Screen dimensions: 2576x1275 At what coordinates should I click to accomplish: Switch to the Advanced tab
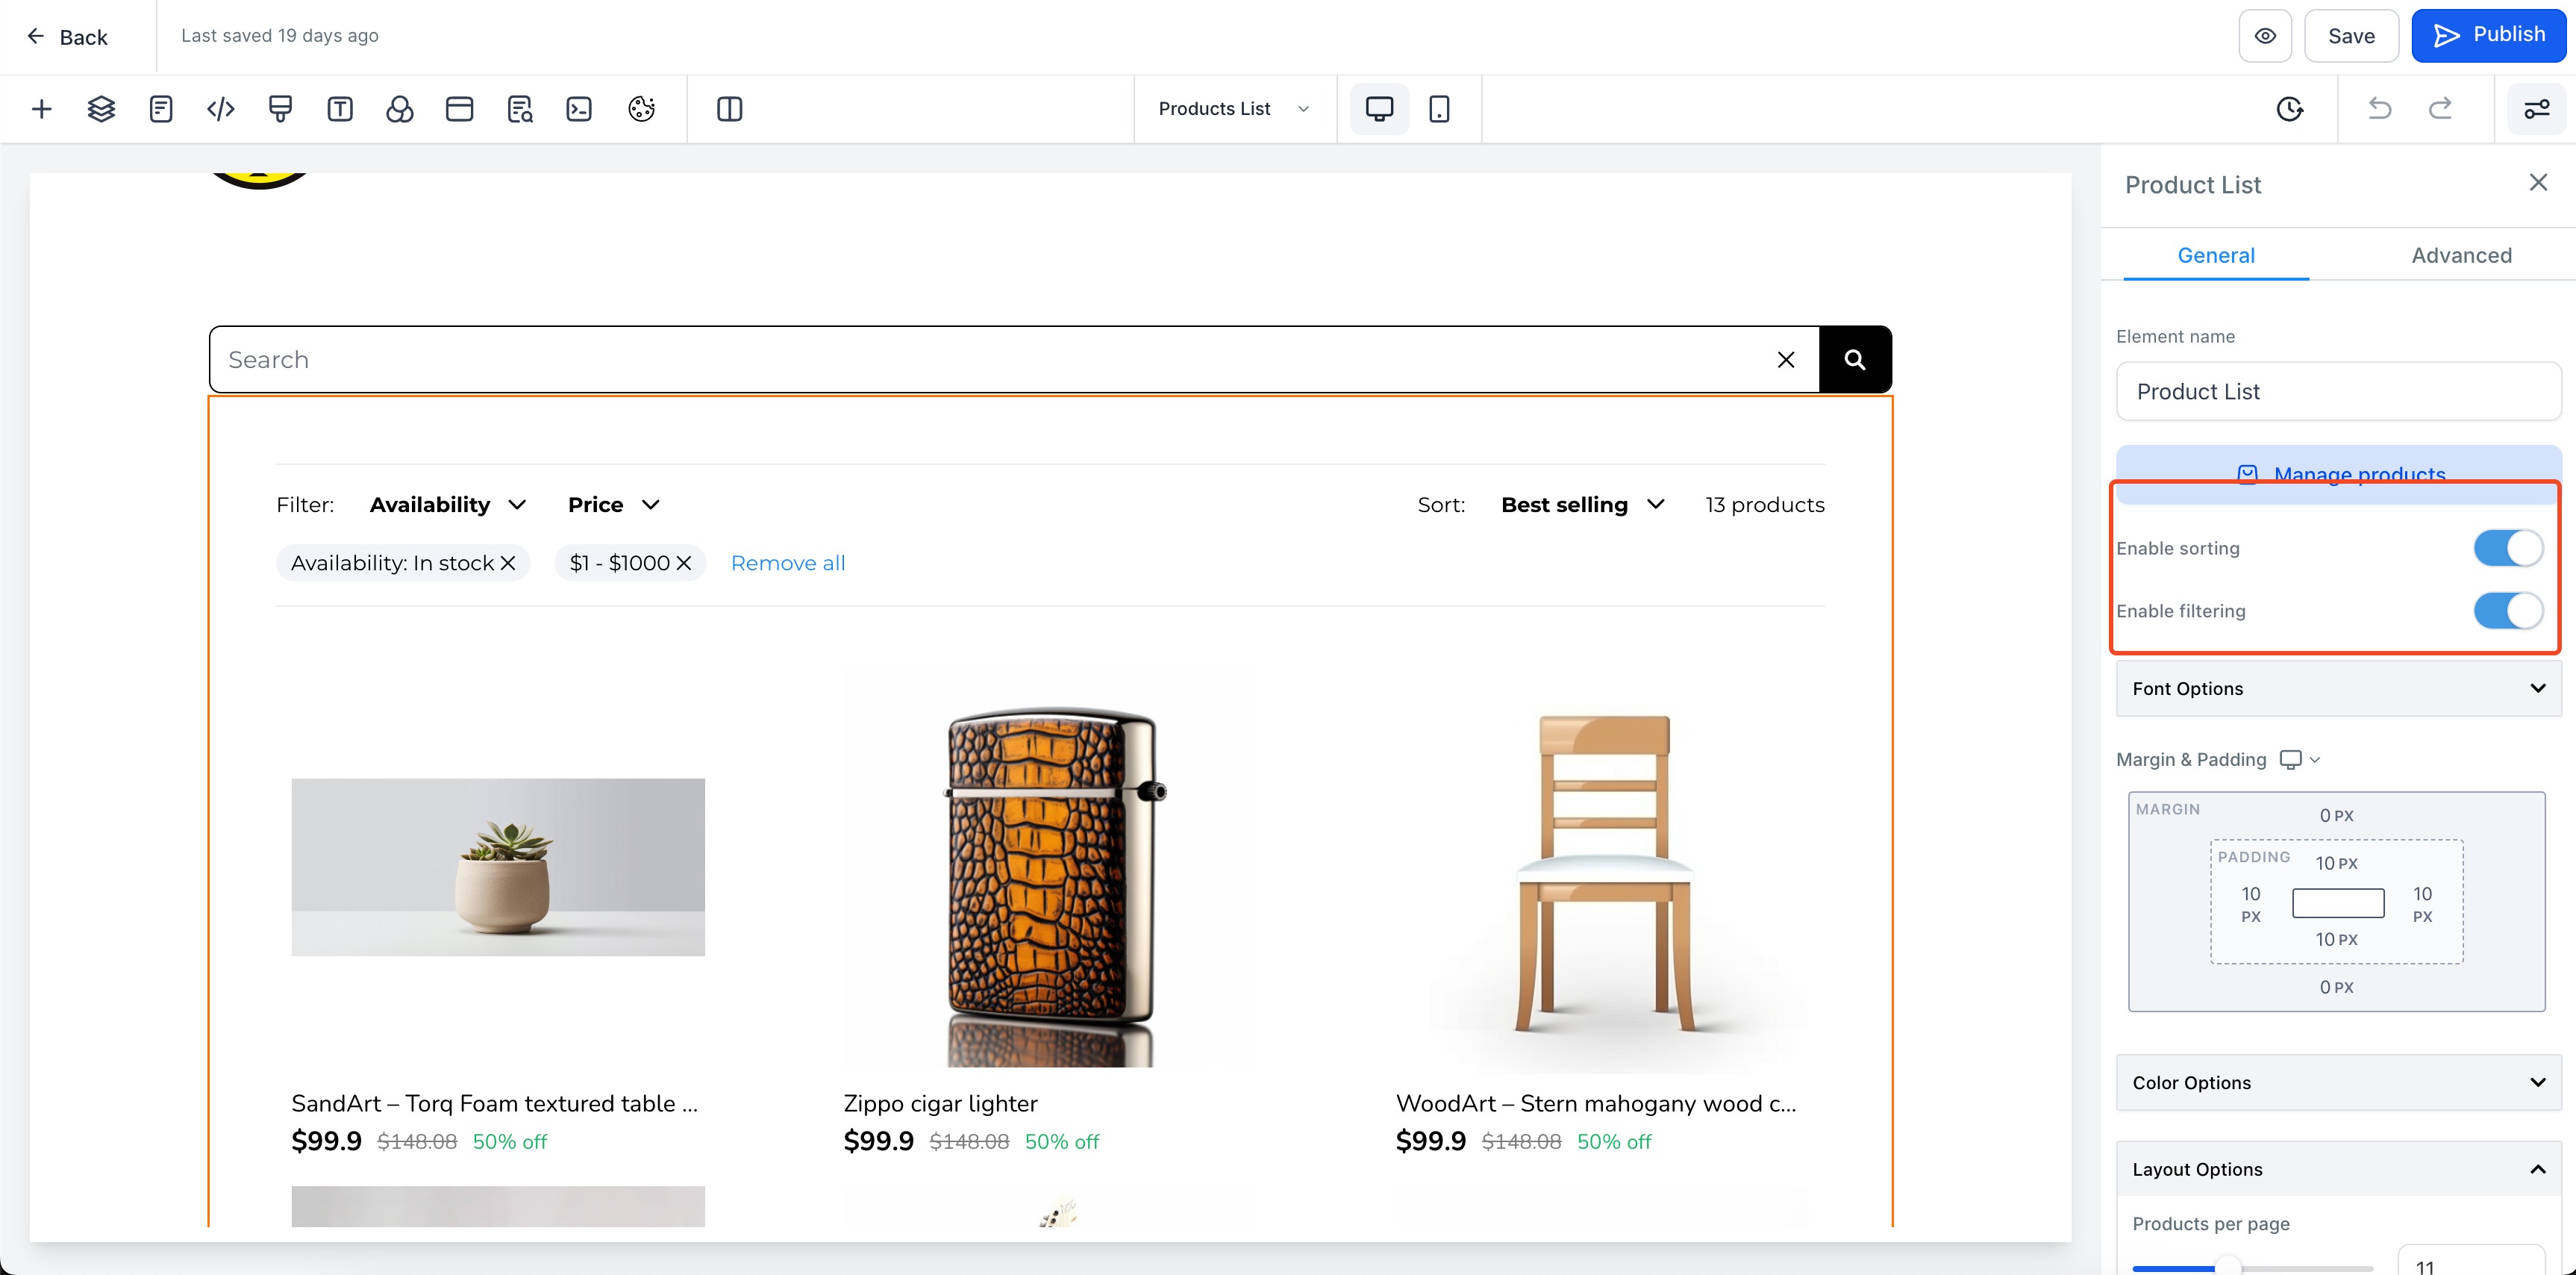(x=2461, y=255)
